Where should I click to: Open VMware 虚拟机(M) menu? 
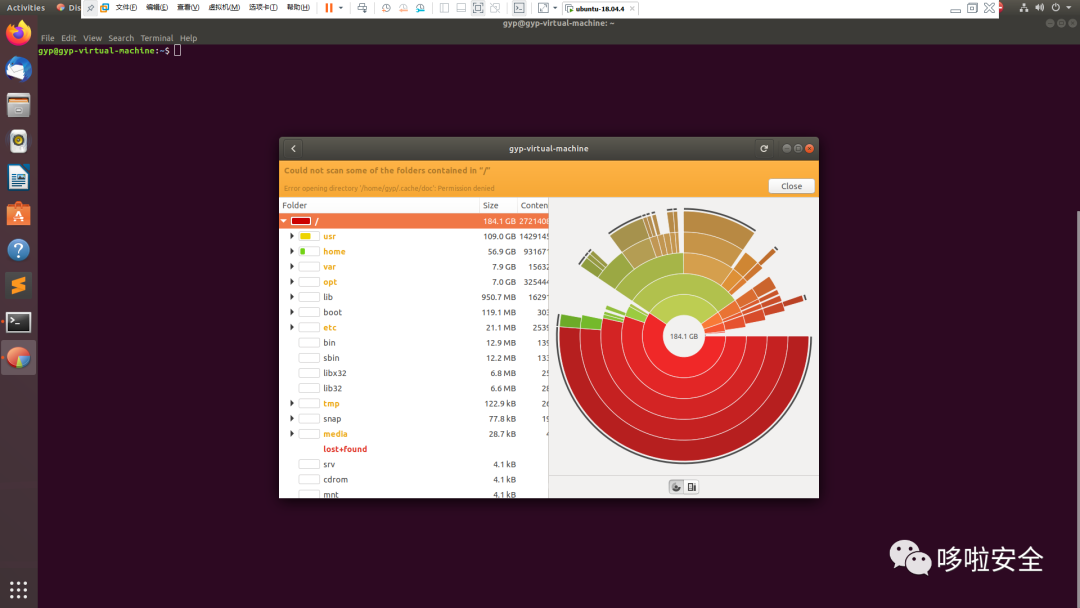[224, 8]
